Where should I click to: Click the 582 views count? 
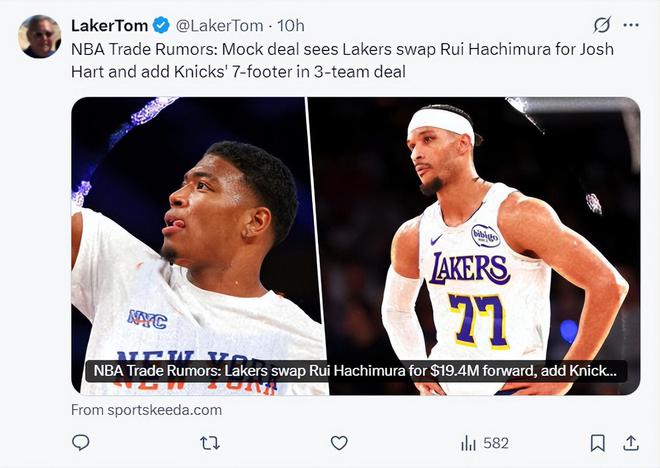pyautogui.click(x=496, y=442)
